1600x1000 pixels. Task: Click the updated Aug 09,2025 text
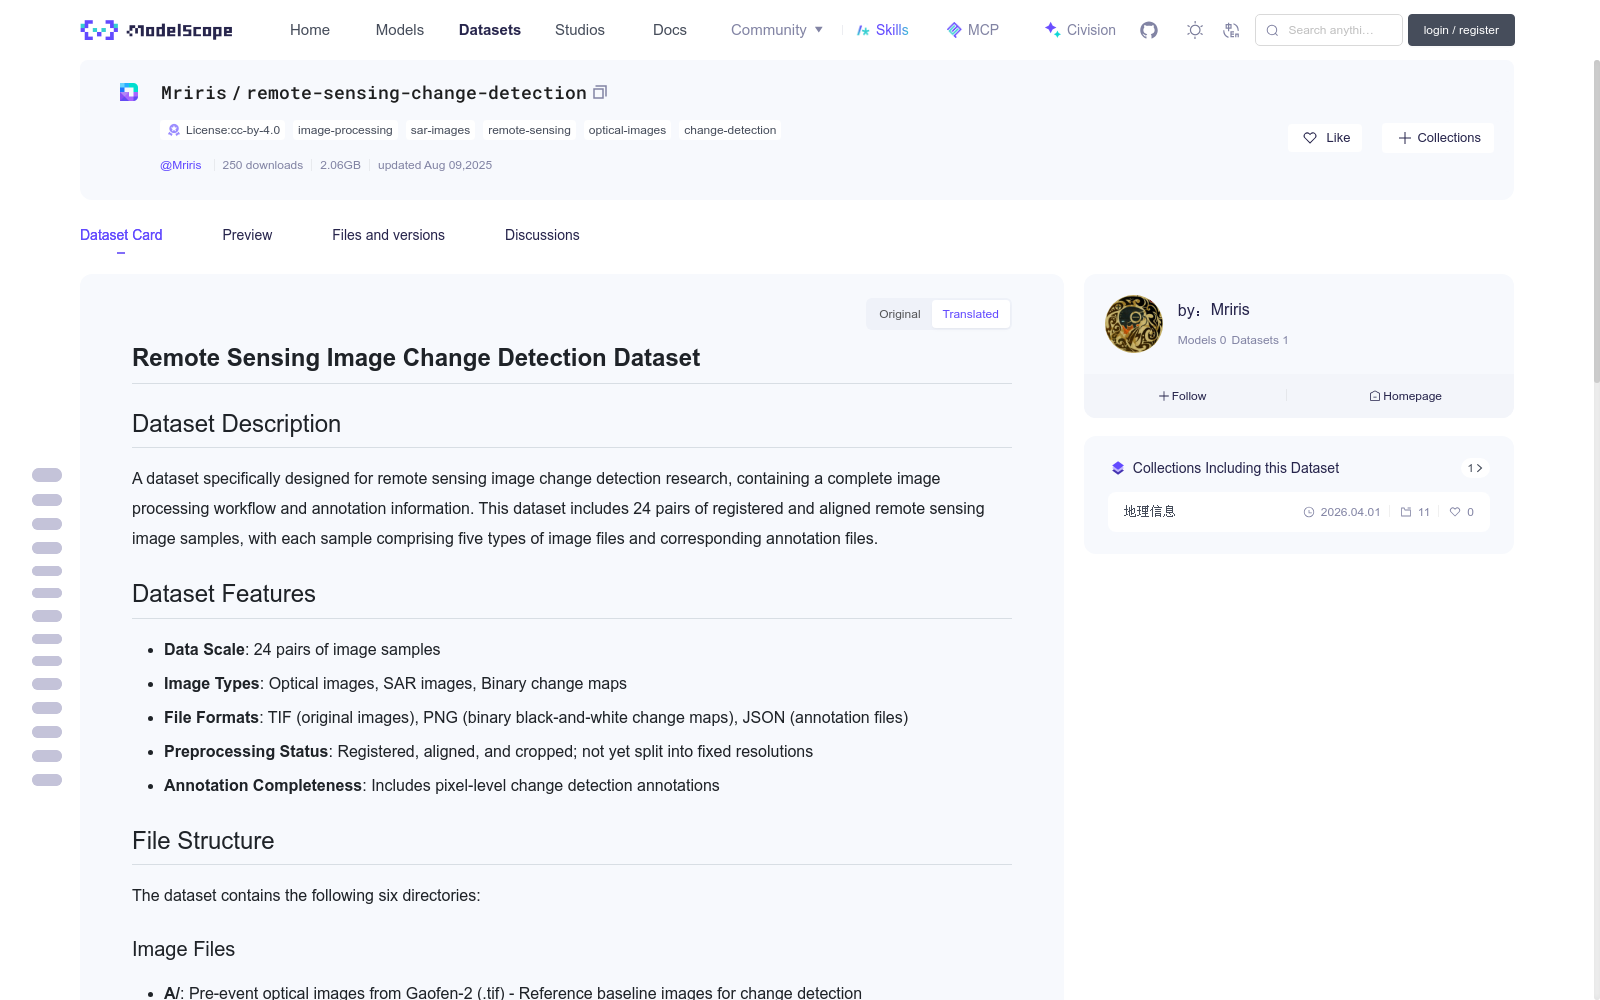pos(435,165)
